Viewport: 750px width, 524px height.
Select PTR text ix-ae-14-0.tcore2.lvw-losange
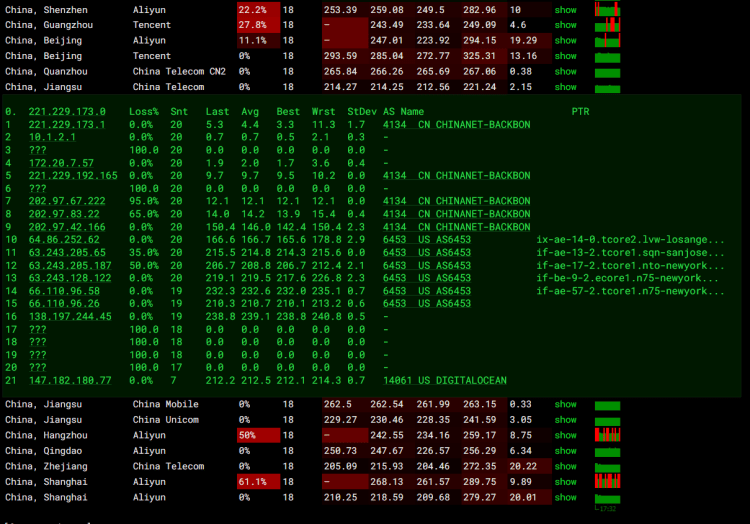630,240
